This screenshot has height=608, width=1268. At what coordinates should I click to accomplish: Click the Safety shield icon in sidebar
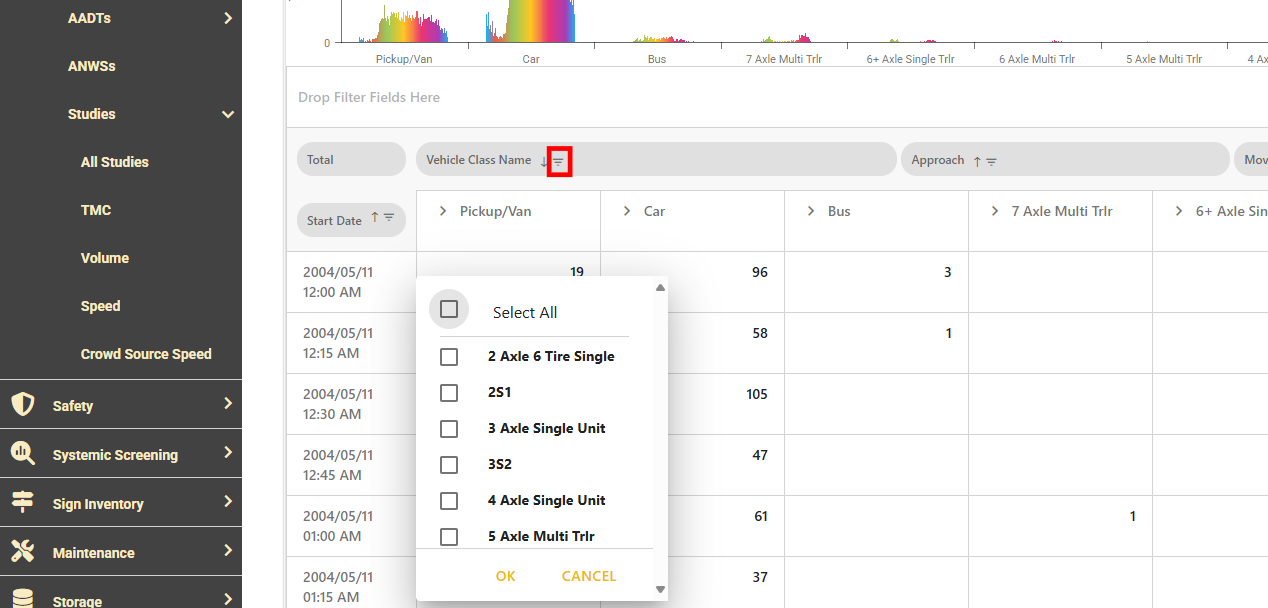pos(22,405)
